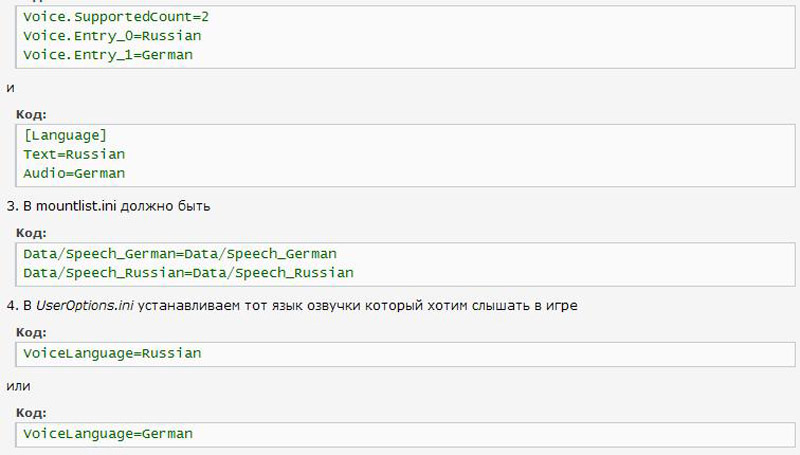800x455 pixels.
Task: Click the italic UserOptions.ini text
Action: 85,306
